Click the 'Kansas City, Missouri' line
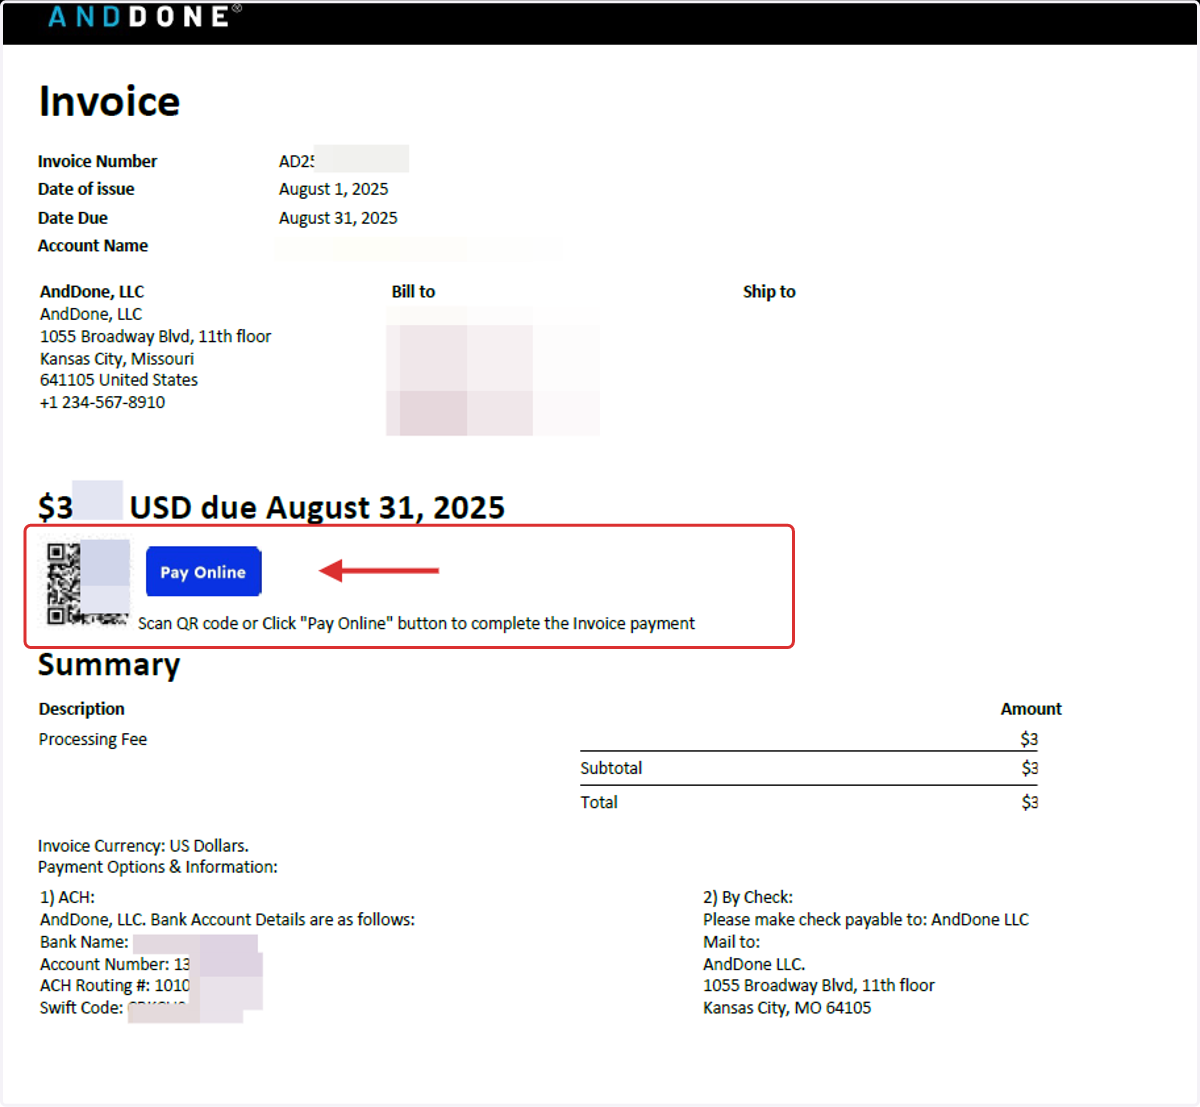The image size is (1200, 1107). (x=117, y=359)
